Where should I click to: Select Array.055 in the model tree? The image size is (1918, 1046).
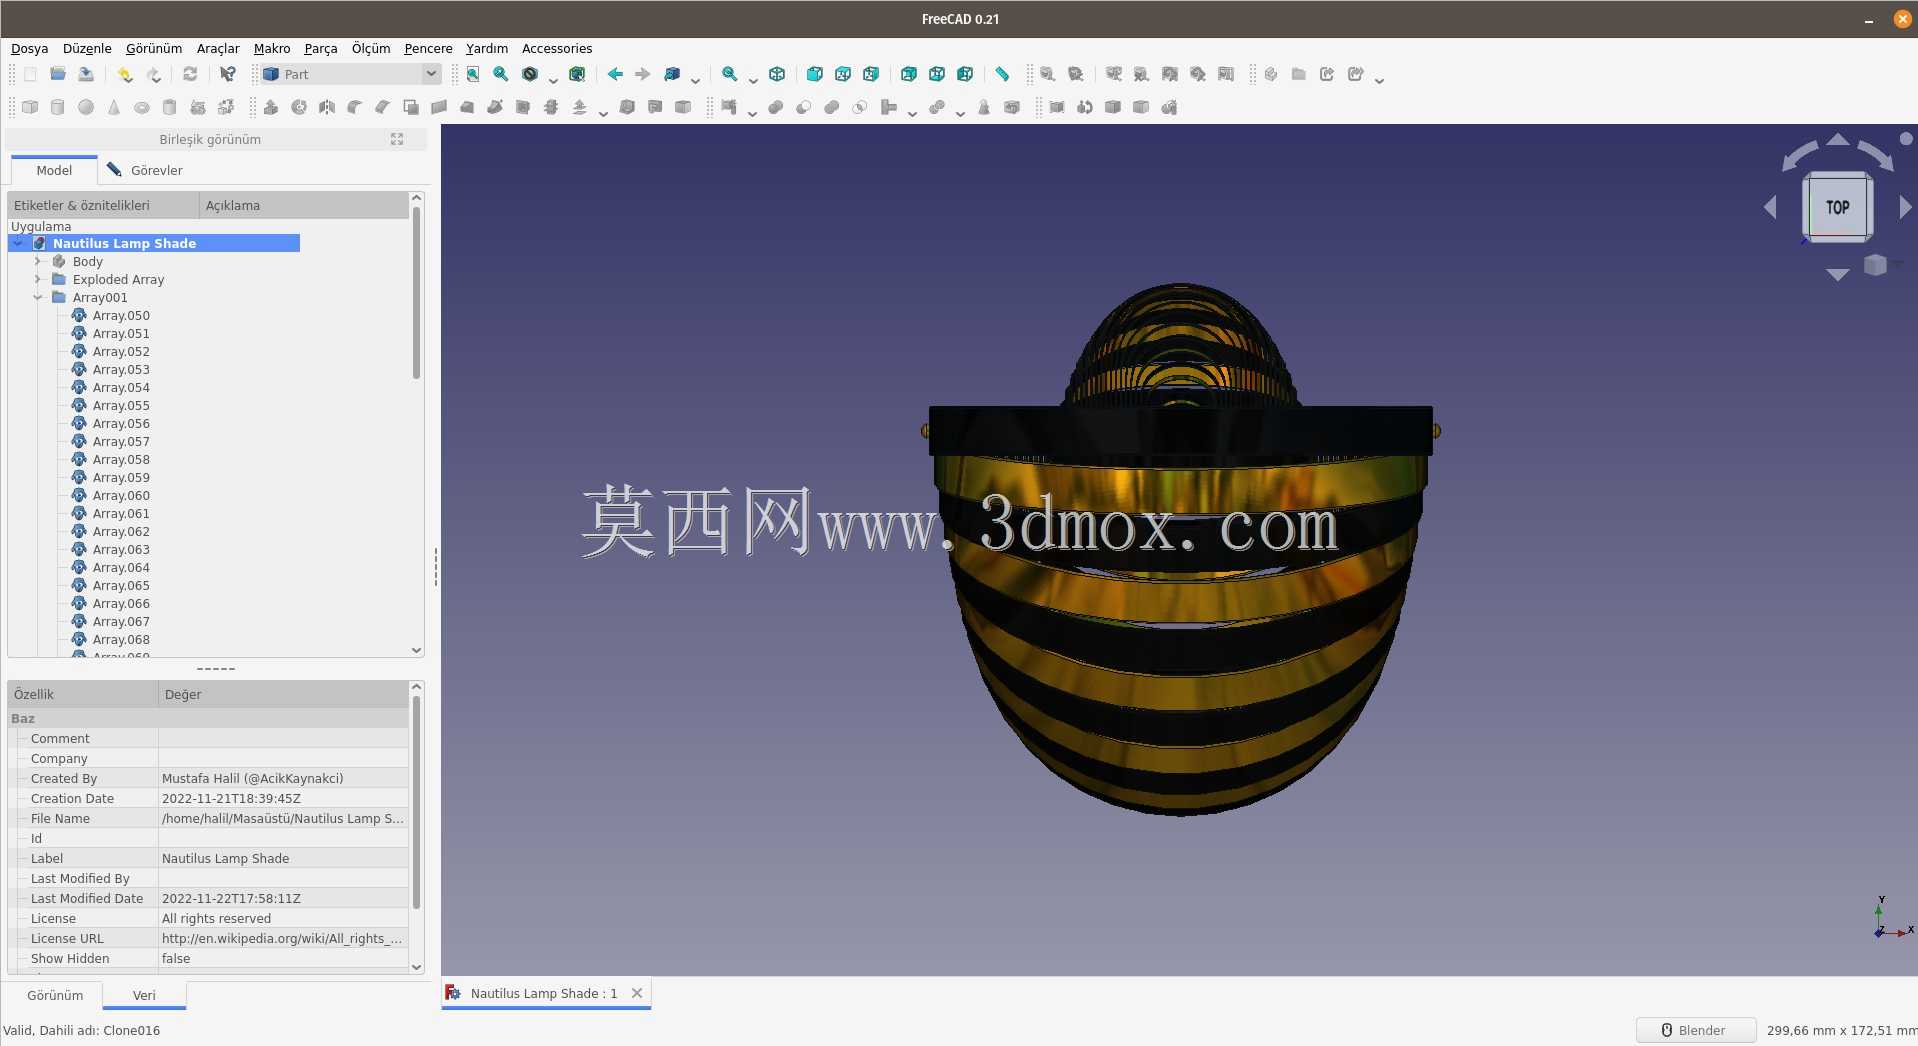(121, 405)
